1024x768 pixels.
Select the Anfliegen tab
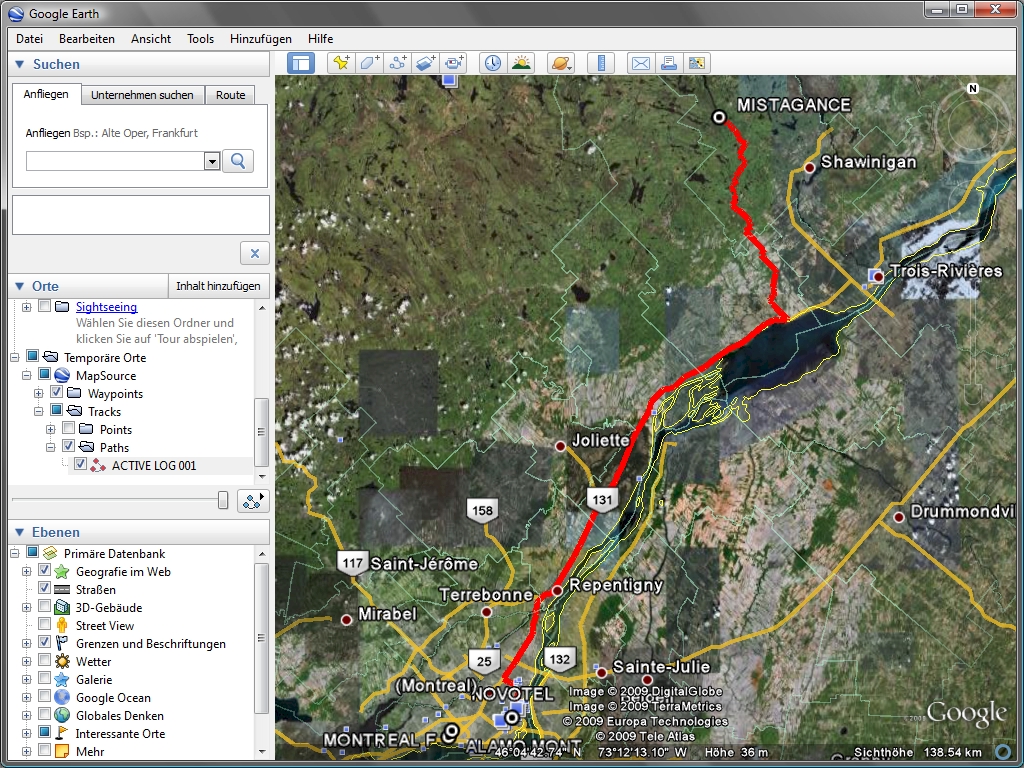pyautogui.click(x=46, y=94)
